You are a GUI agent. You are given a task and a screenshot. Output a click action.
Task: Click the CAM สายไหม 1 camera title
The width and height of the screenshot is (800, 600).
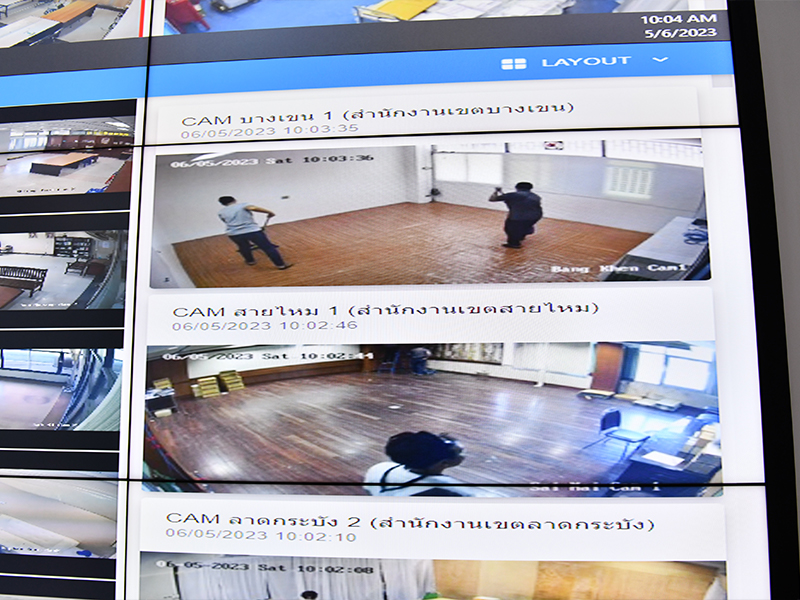(385, 309)
